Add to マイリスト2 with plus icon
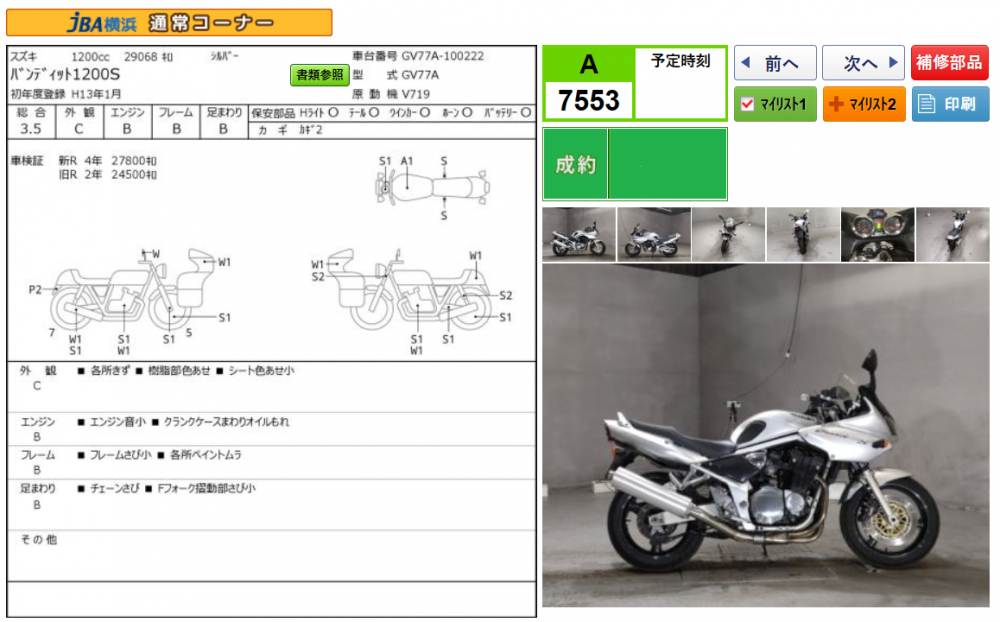Viewport: 1000px width, 622px height. [864, 104]
